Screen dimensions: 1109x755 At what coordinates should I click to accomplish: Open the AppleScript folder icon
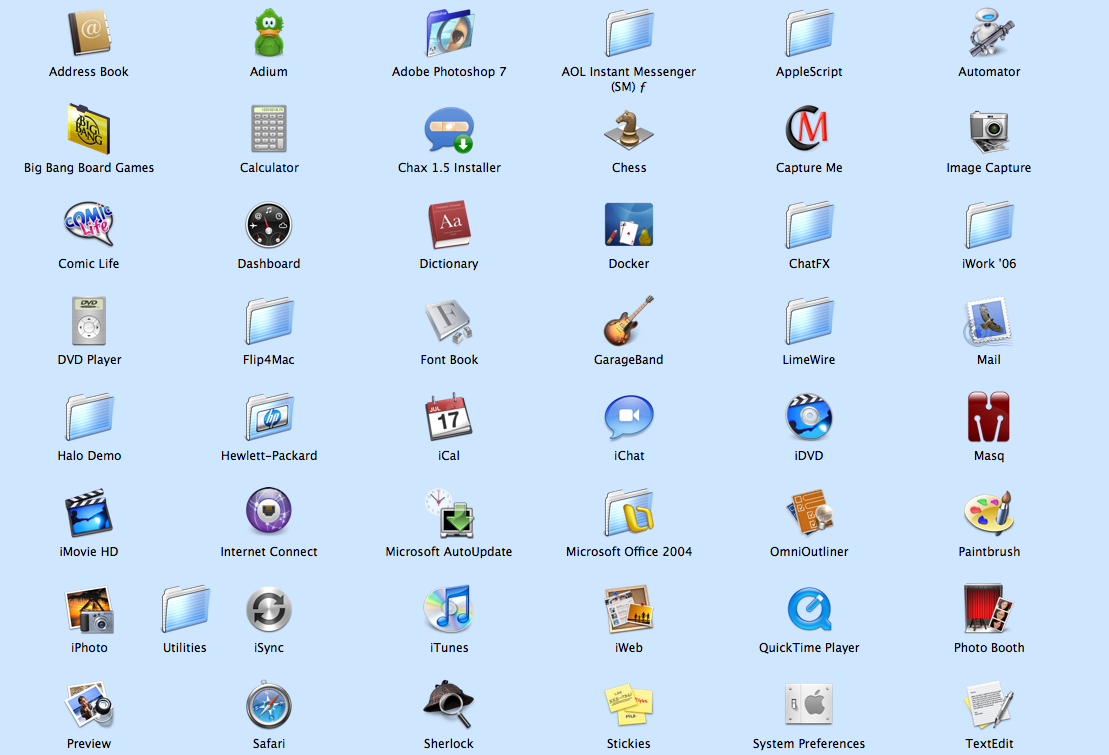tap(809, 33)
